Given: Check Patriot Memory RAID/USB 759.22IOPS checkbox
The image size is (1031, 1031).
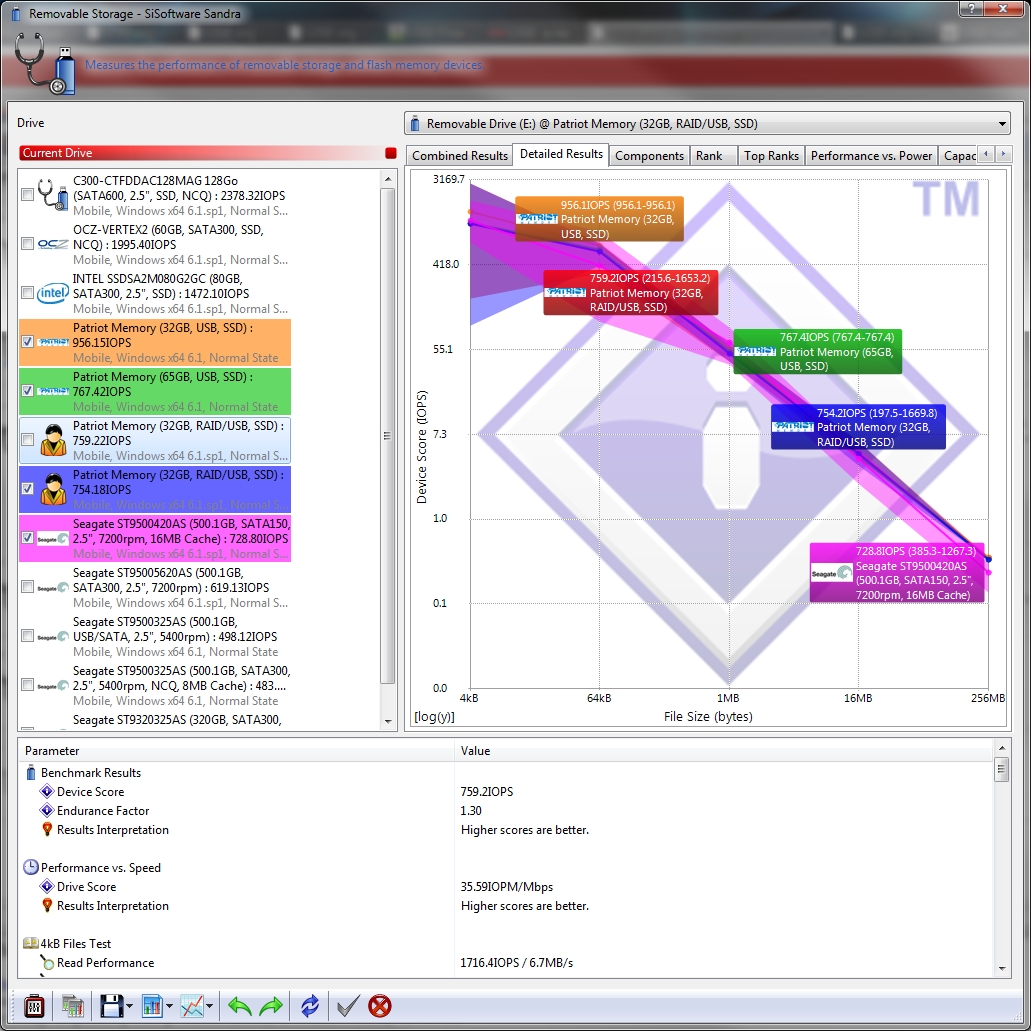Looking at the screenshot, I should [28, 440].
